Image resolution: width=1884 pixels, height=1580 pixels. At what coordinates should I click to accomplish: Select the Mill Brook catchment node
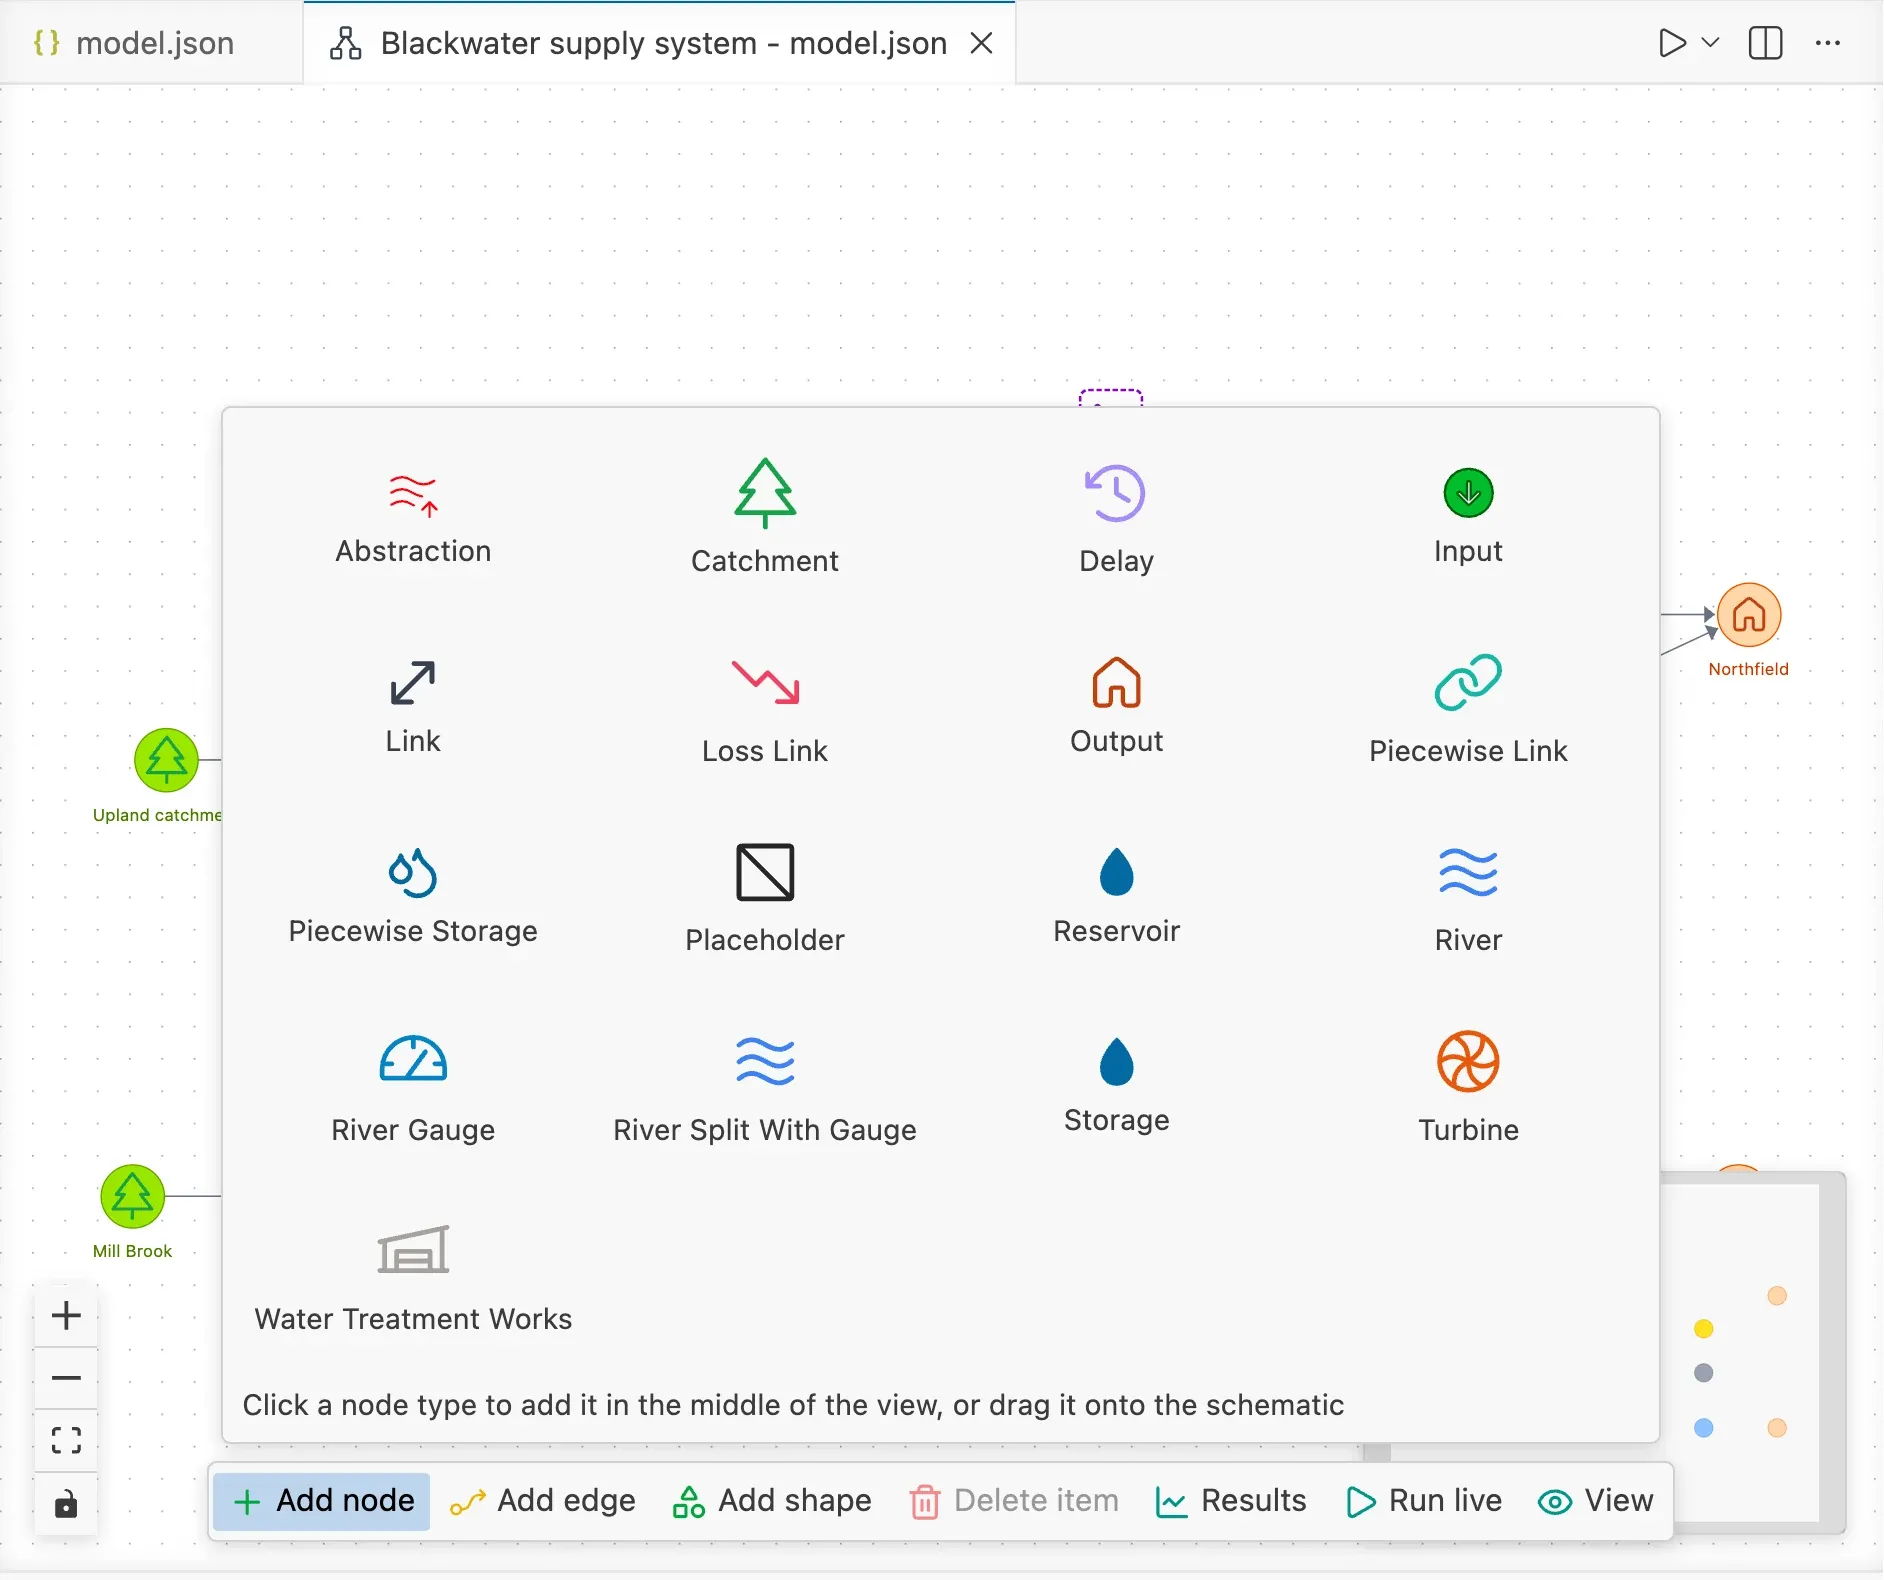(132, 1196)
